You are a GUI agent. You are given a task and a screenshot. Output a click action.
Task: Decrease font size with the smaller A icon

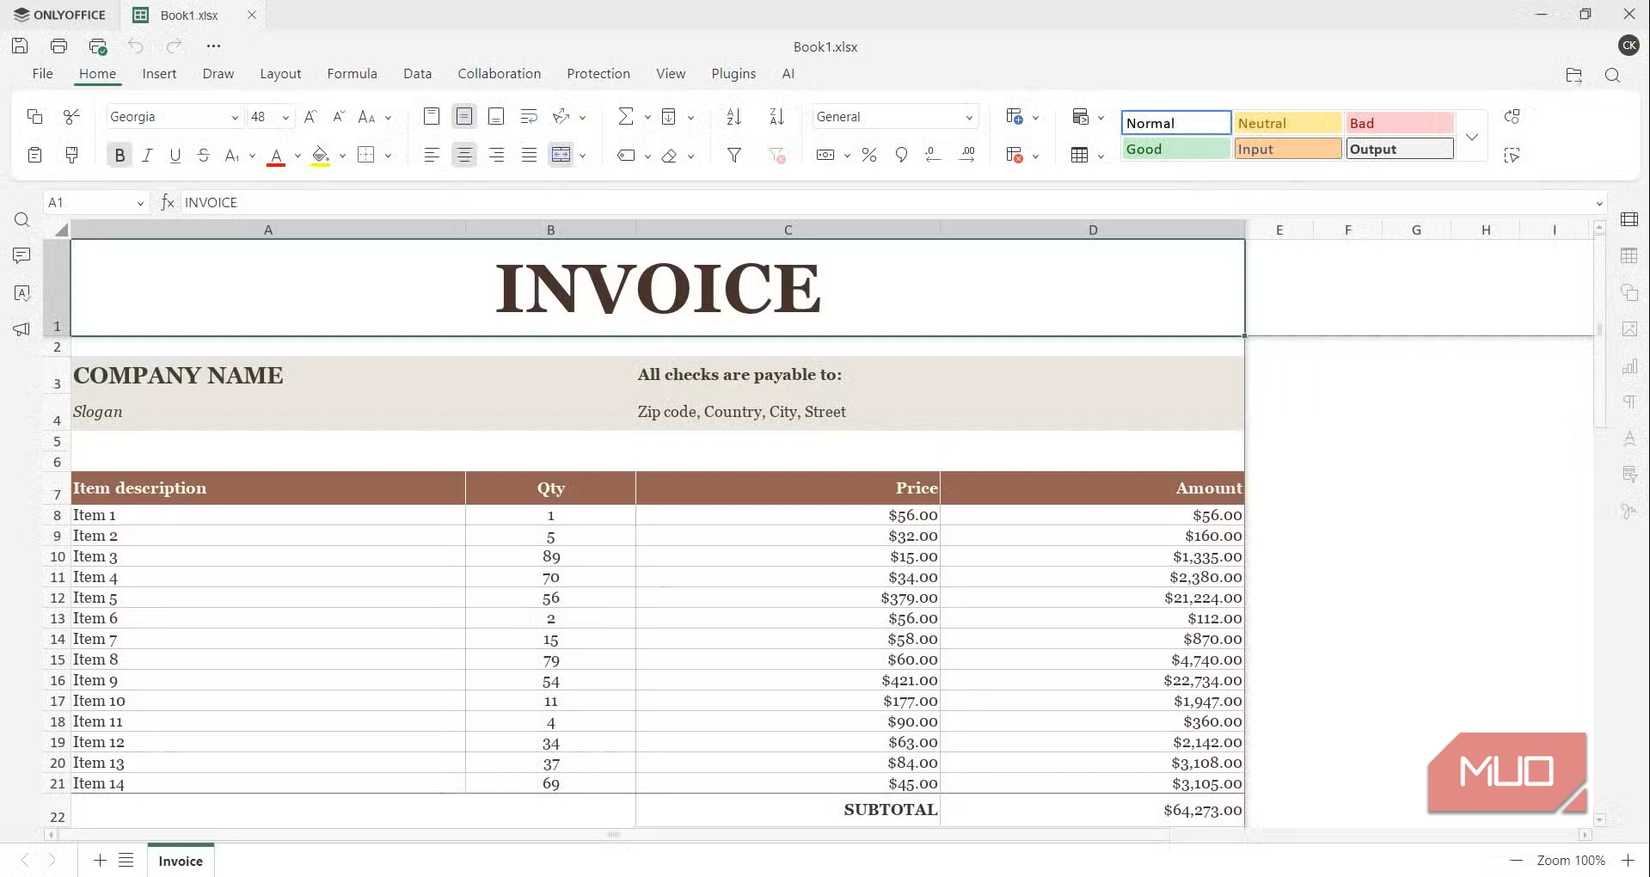[339, 117]
